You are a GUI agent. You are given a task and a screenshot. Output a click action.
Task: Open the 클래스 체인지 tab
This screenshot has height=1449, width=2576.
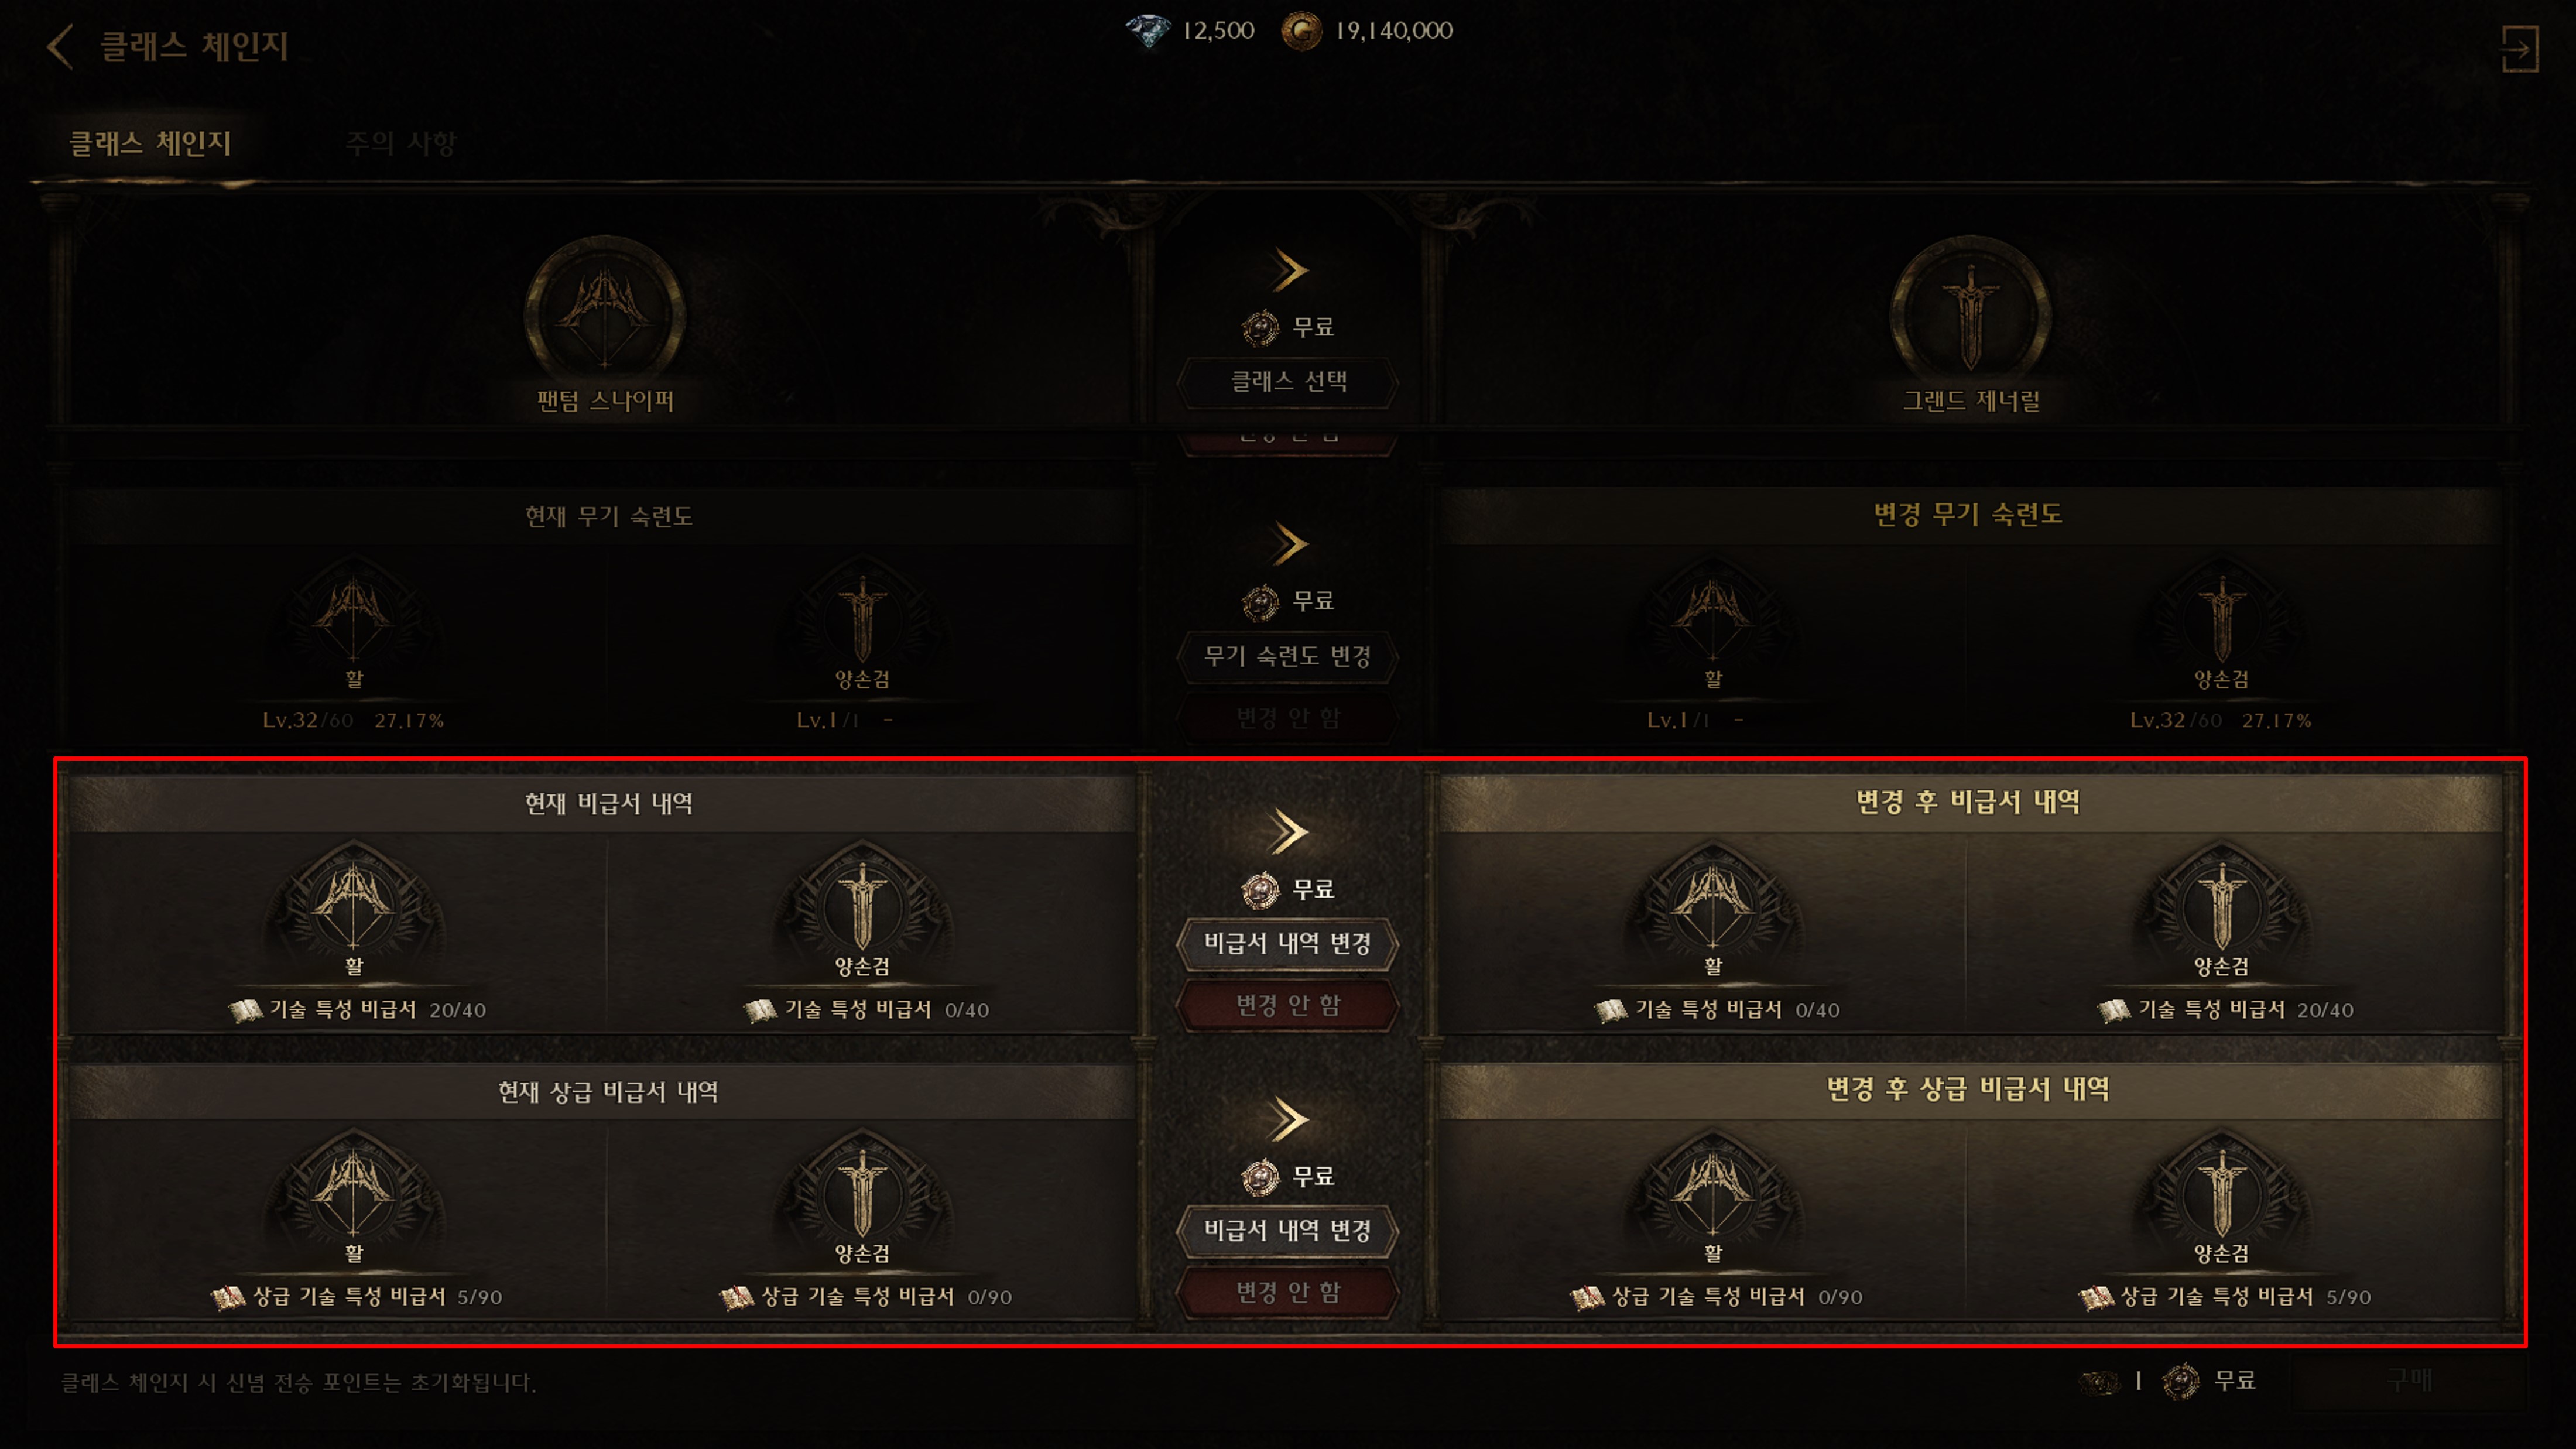[150, 143]
